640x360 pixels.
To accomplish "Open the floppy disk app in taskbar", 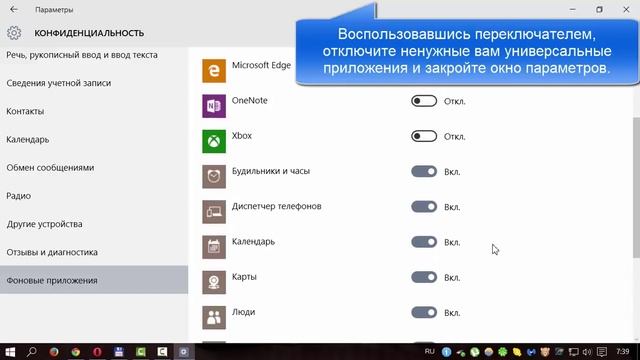I will pos(119,351).
